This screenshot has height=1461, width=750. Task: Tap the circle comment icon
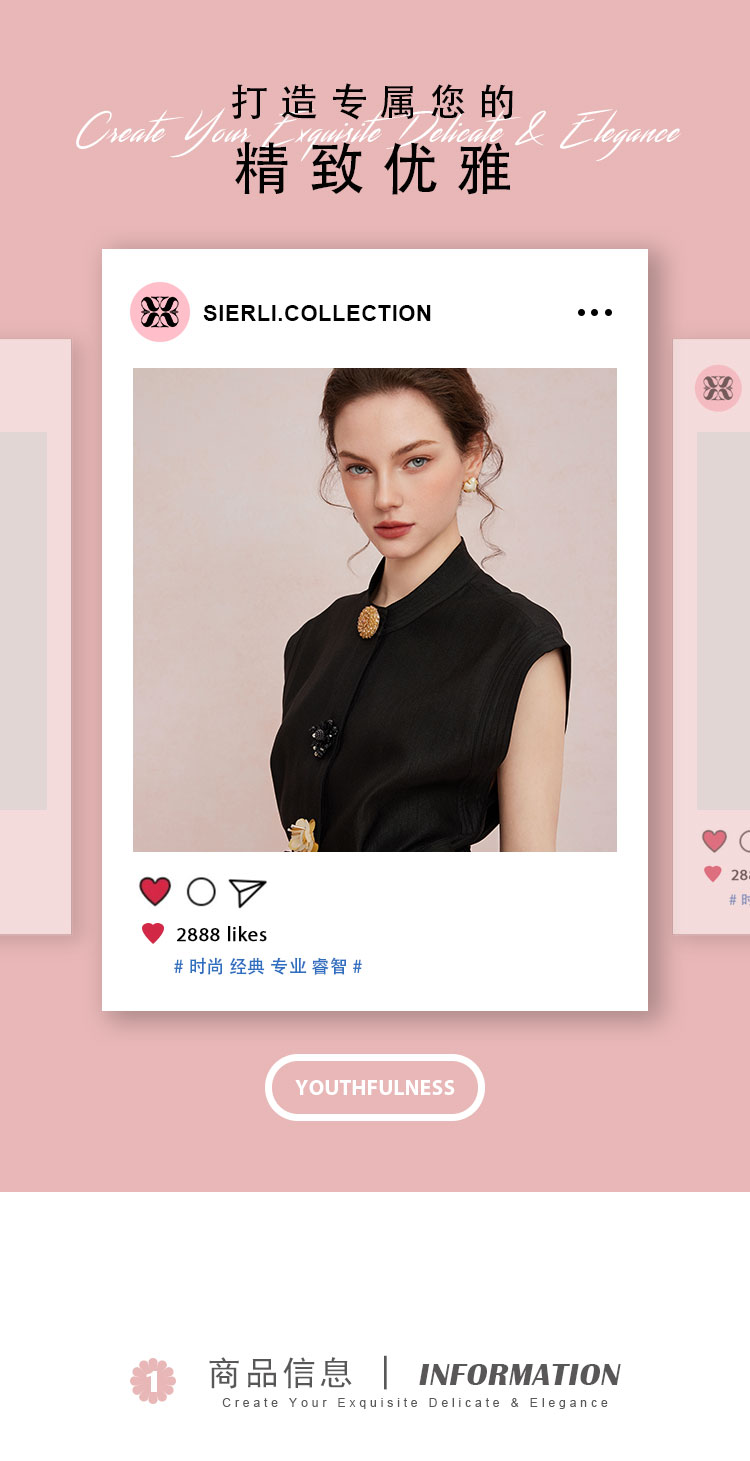(x=201, y=892)
